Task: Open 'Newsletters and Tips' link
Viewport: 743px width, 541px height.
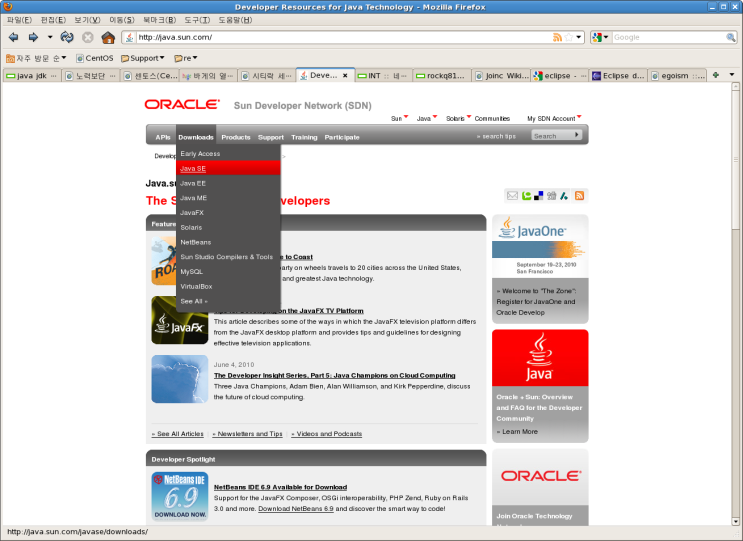Action: pos(247,433)
